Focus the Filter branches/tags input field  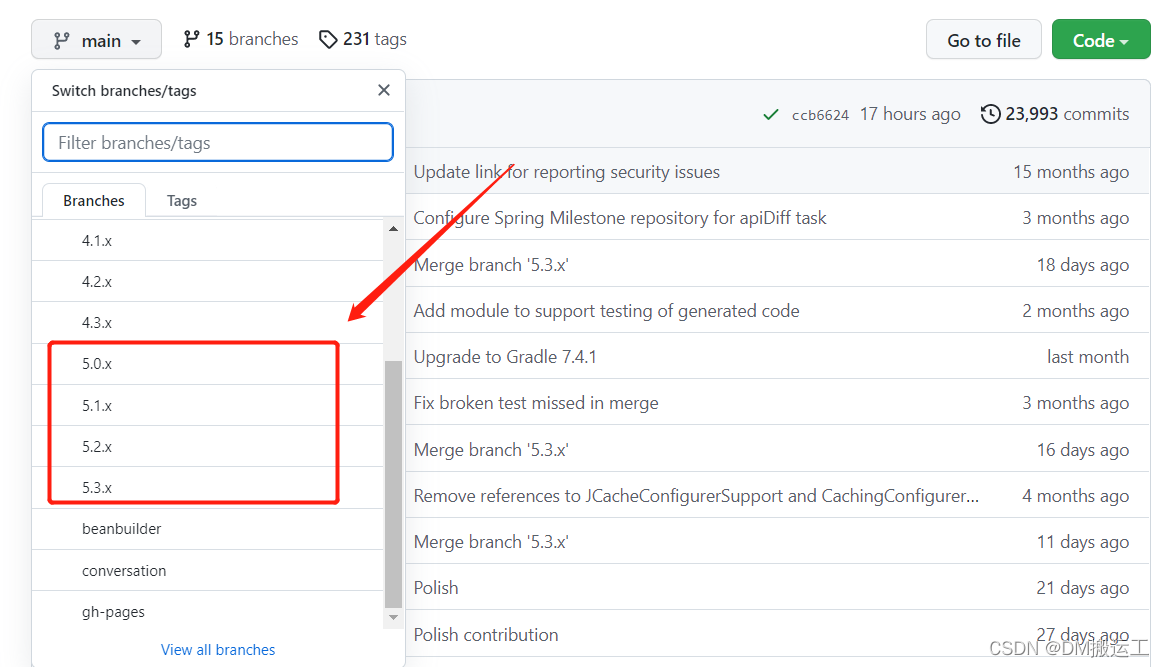218,142
